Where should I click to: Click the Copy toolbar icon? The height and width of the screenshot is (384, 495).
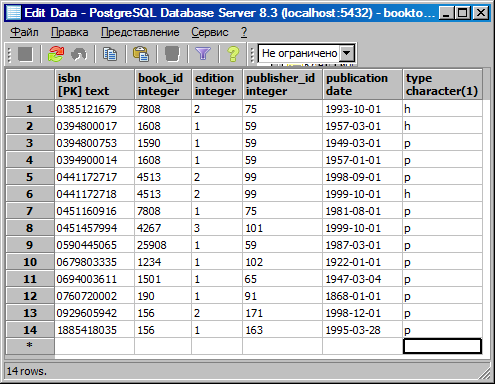click(110, 54)
